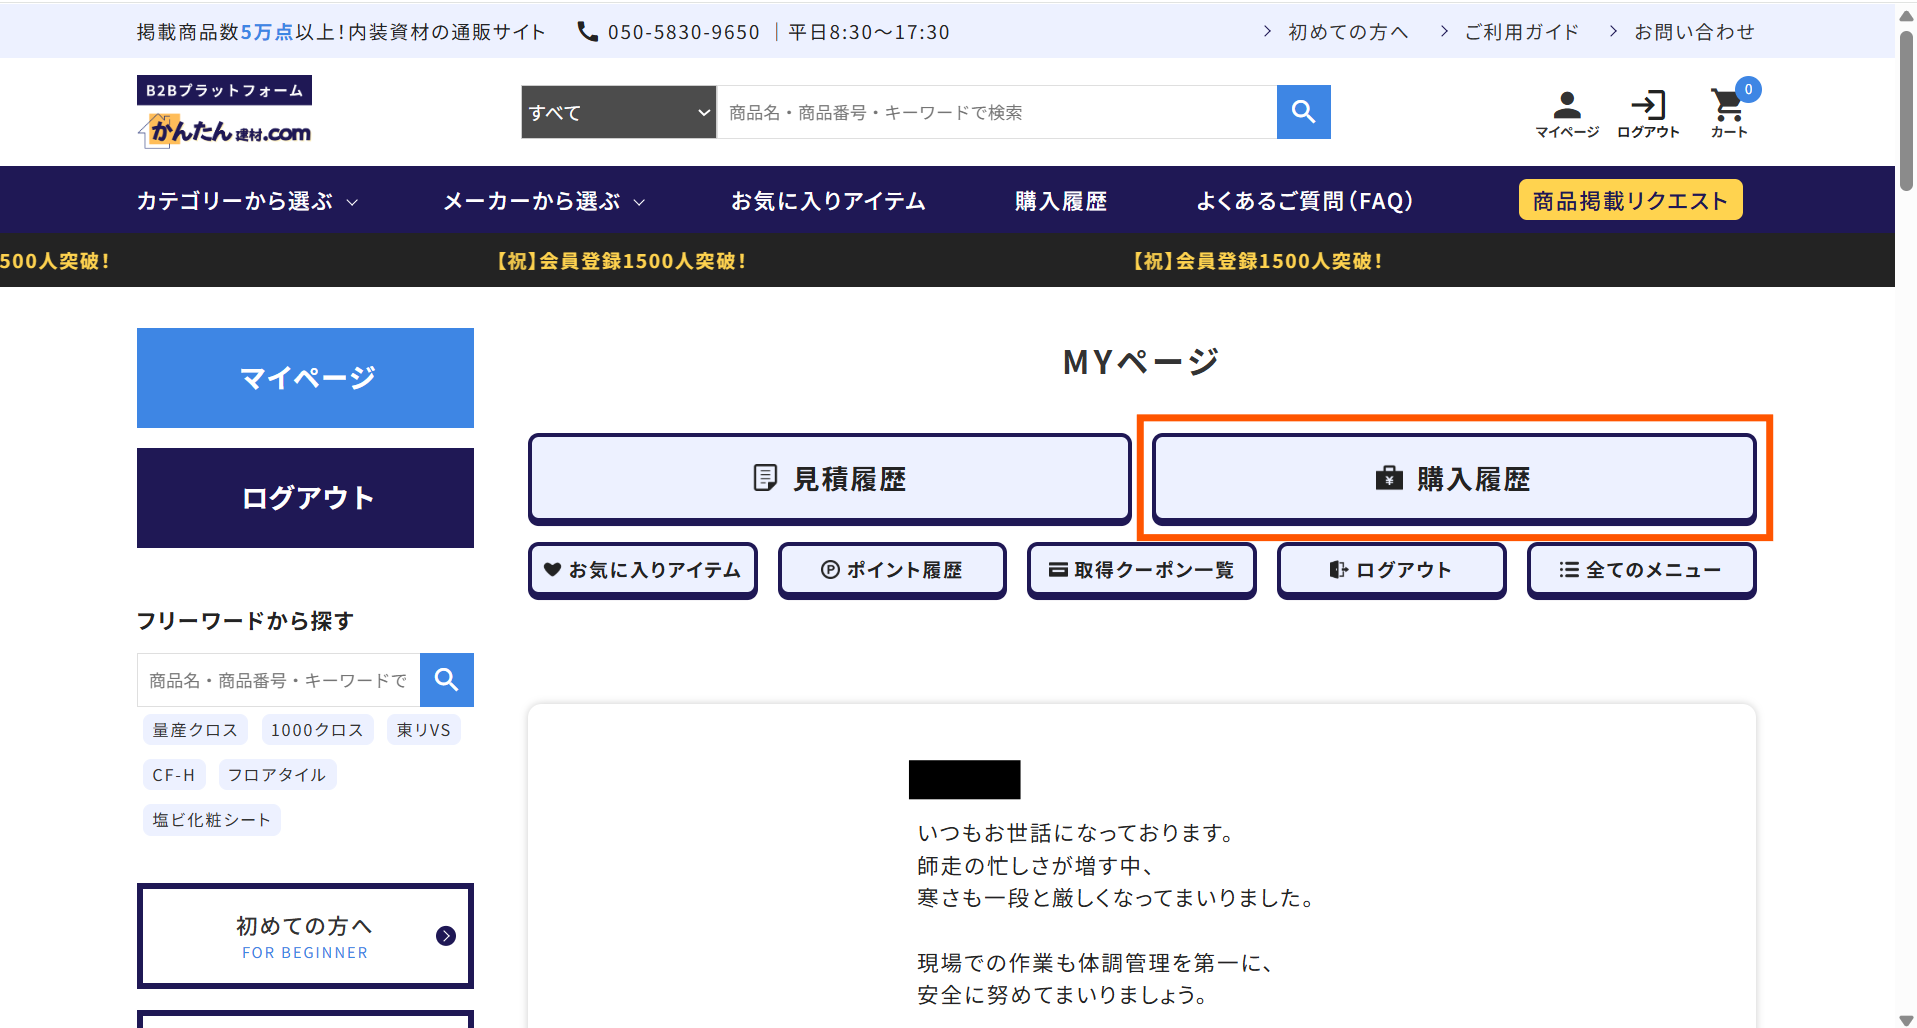The width and height of the screenshot is (1917, 1028).
Task: Open よくあるご質問（FAQ） from the navigation
Action: pos(1306,200)
